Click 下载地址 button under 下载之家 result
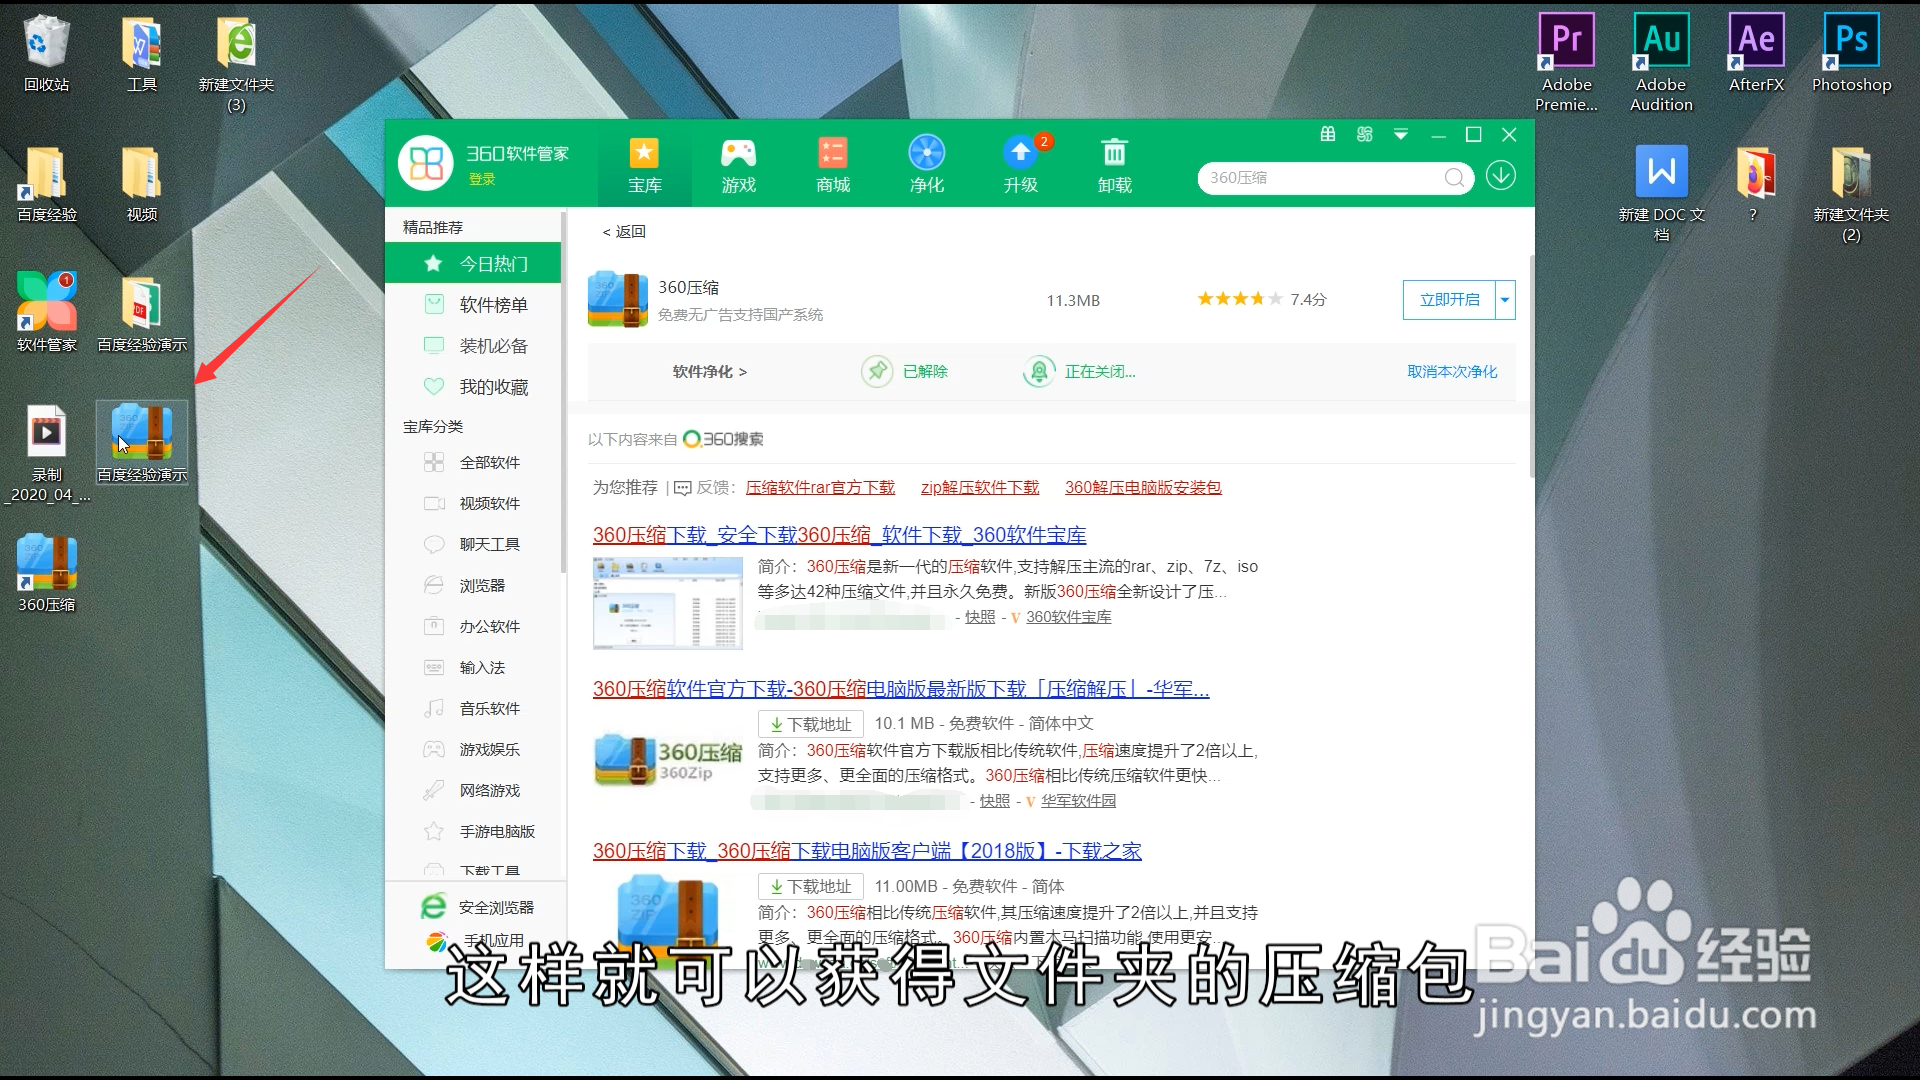1920x1080 pixels. (x=810, y=886)
